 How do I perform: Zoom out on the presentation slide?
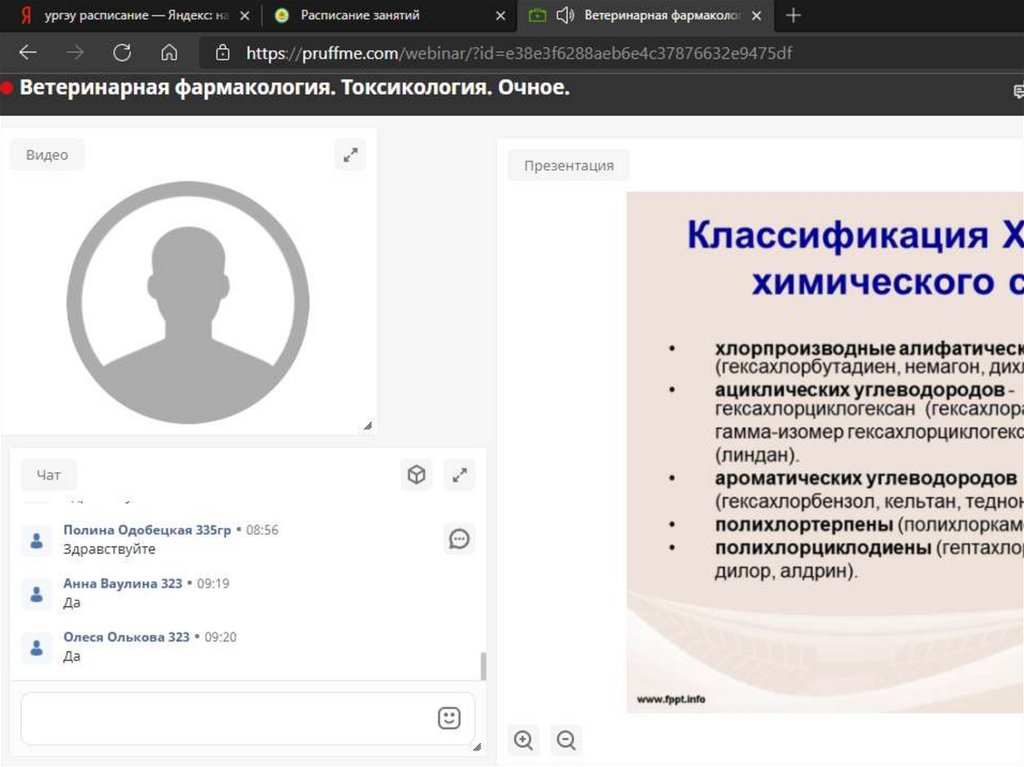coord(566,740)
